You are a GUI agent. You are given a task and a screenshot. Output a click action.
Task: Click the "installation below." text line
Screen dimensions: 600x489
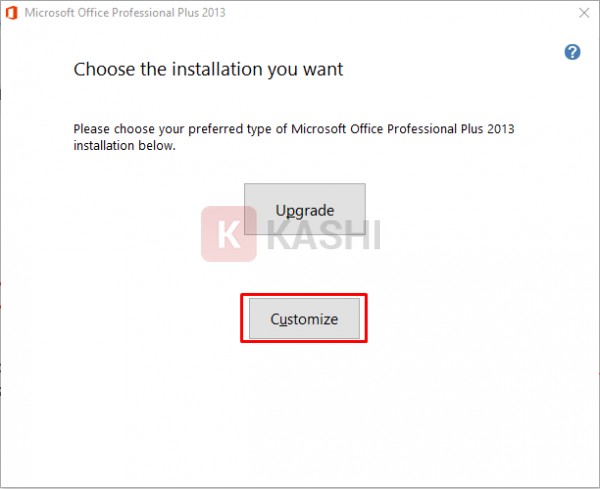pos(124,146)
